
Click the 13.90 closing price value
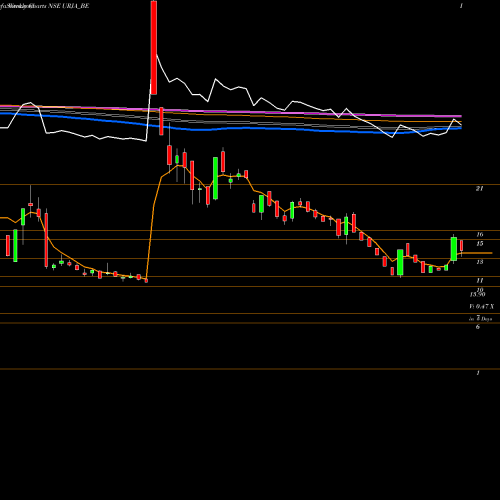[477, 295]
